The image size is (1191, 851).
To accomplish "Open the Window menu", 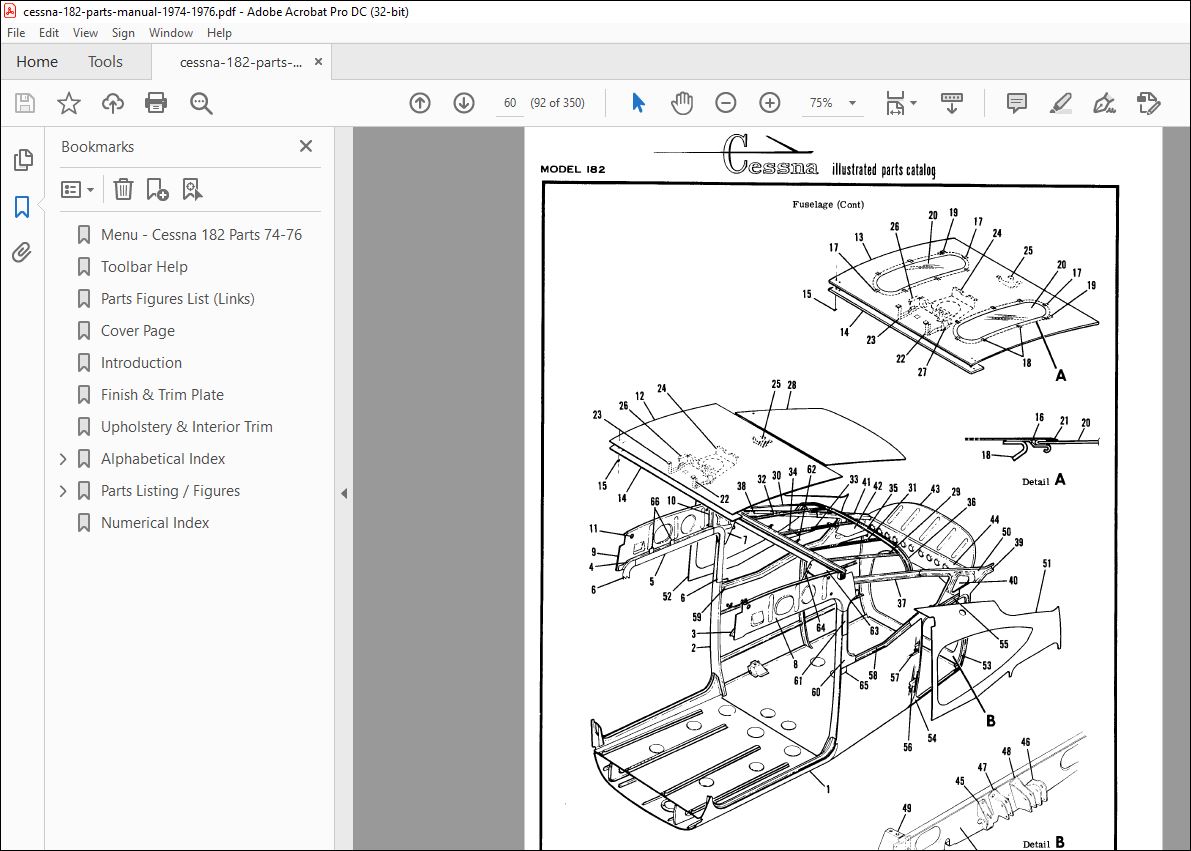I will click(x=171, y=33).
